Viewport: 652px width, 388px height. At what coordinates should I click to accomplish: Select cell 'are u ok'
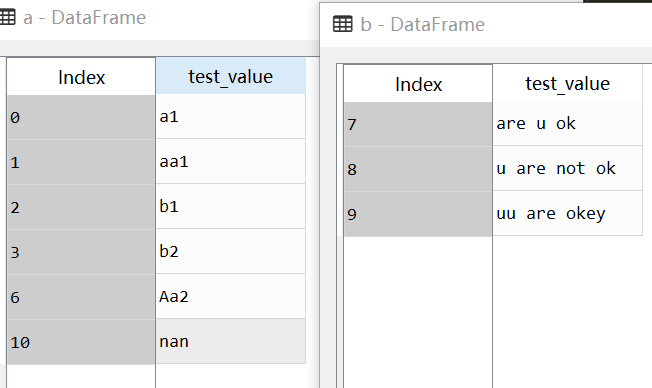(568, 124)
